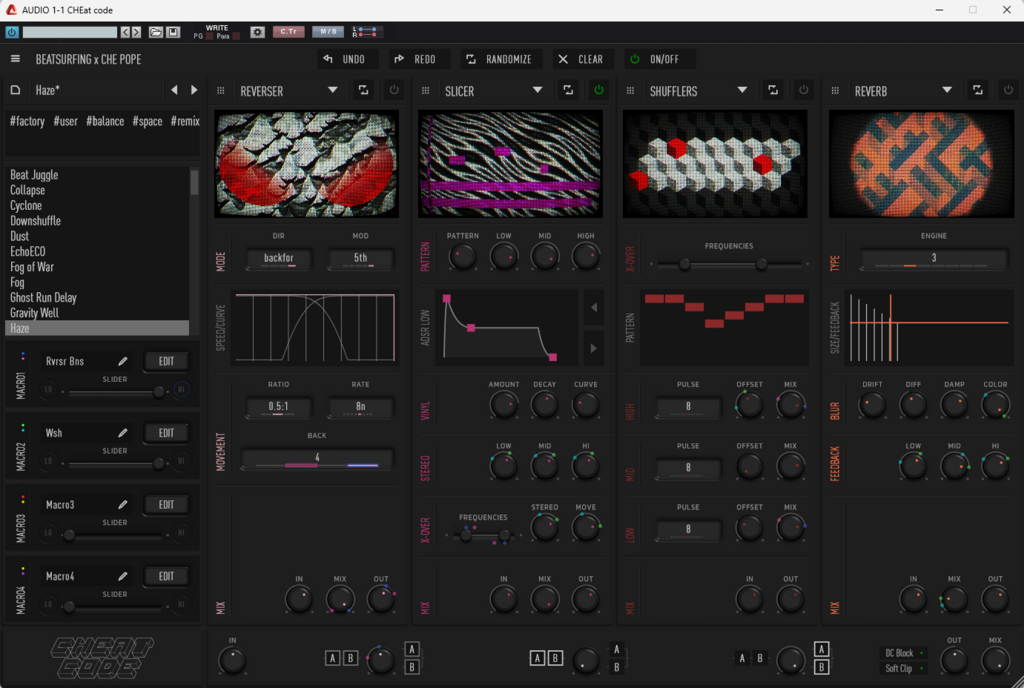Click the pencil icon next to Wsh

122,433
